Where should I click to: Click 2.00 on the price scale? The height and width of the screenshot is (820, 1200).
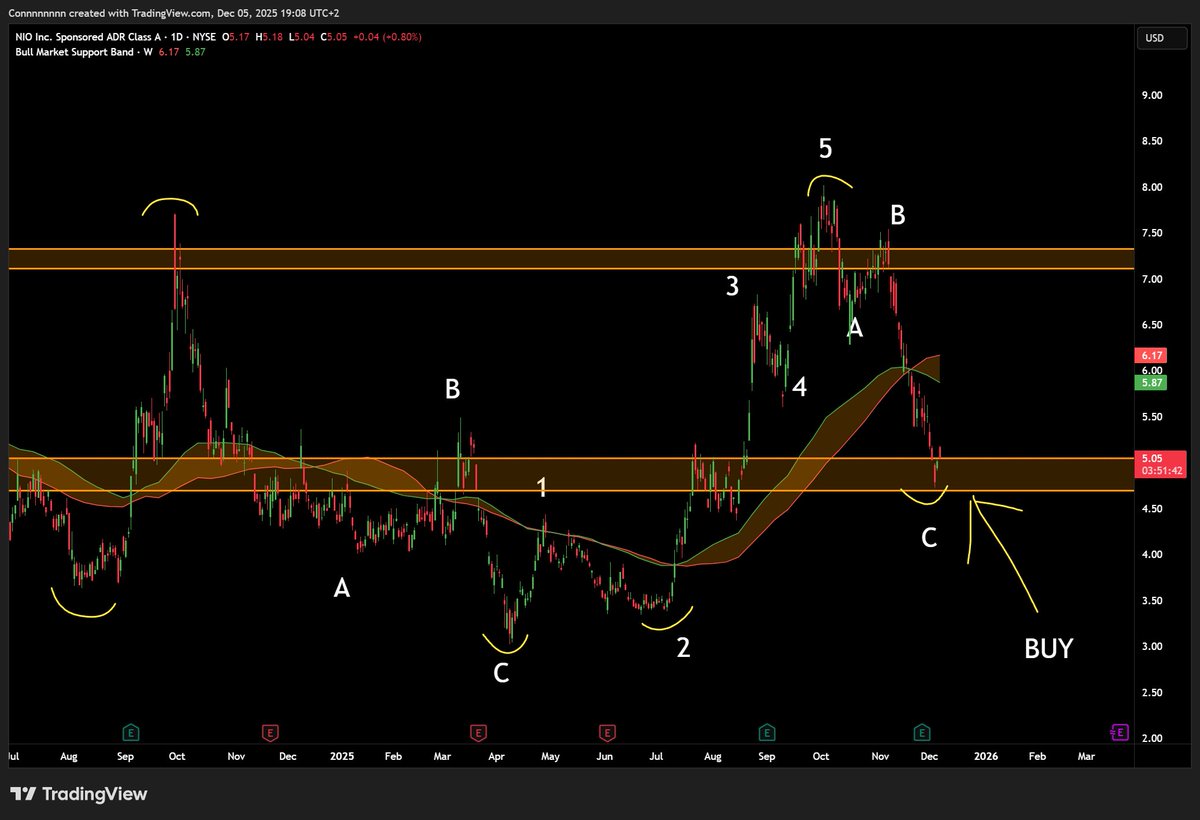1152,739
